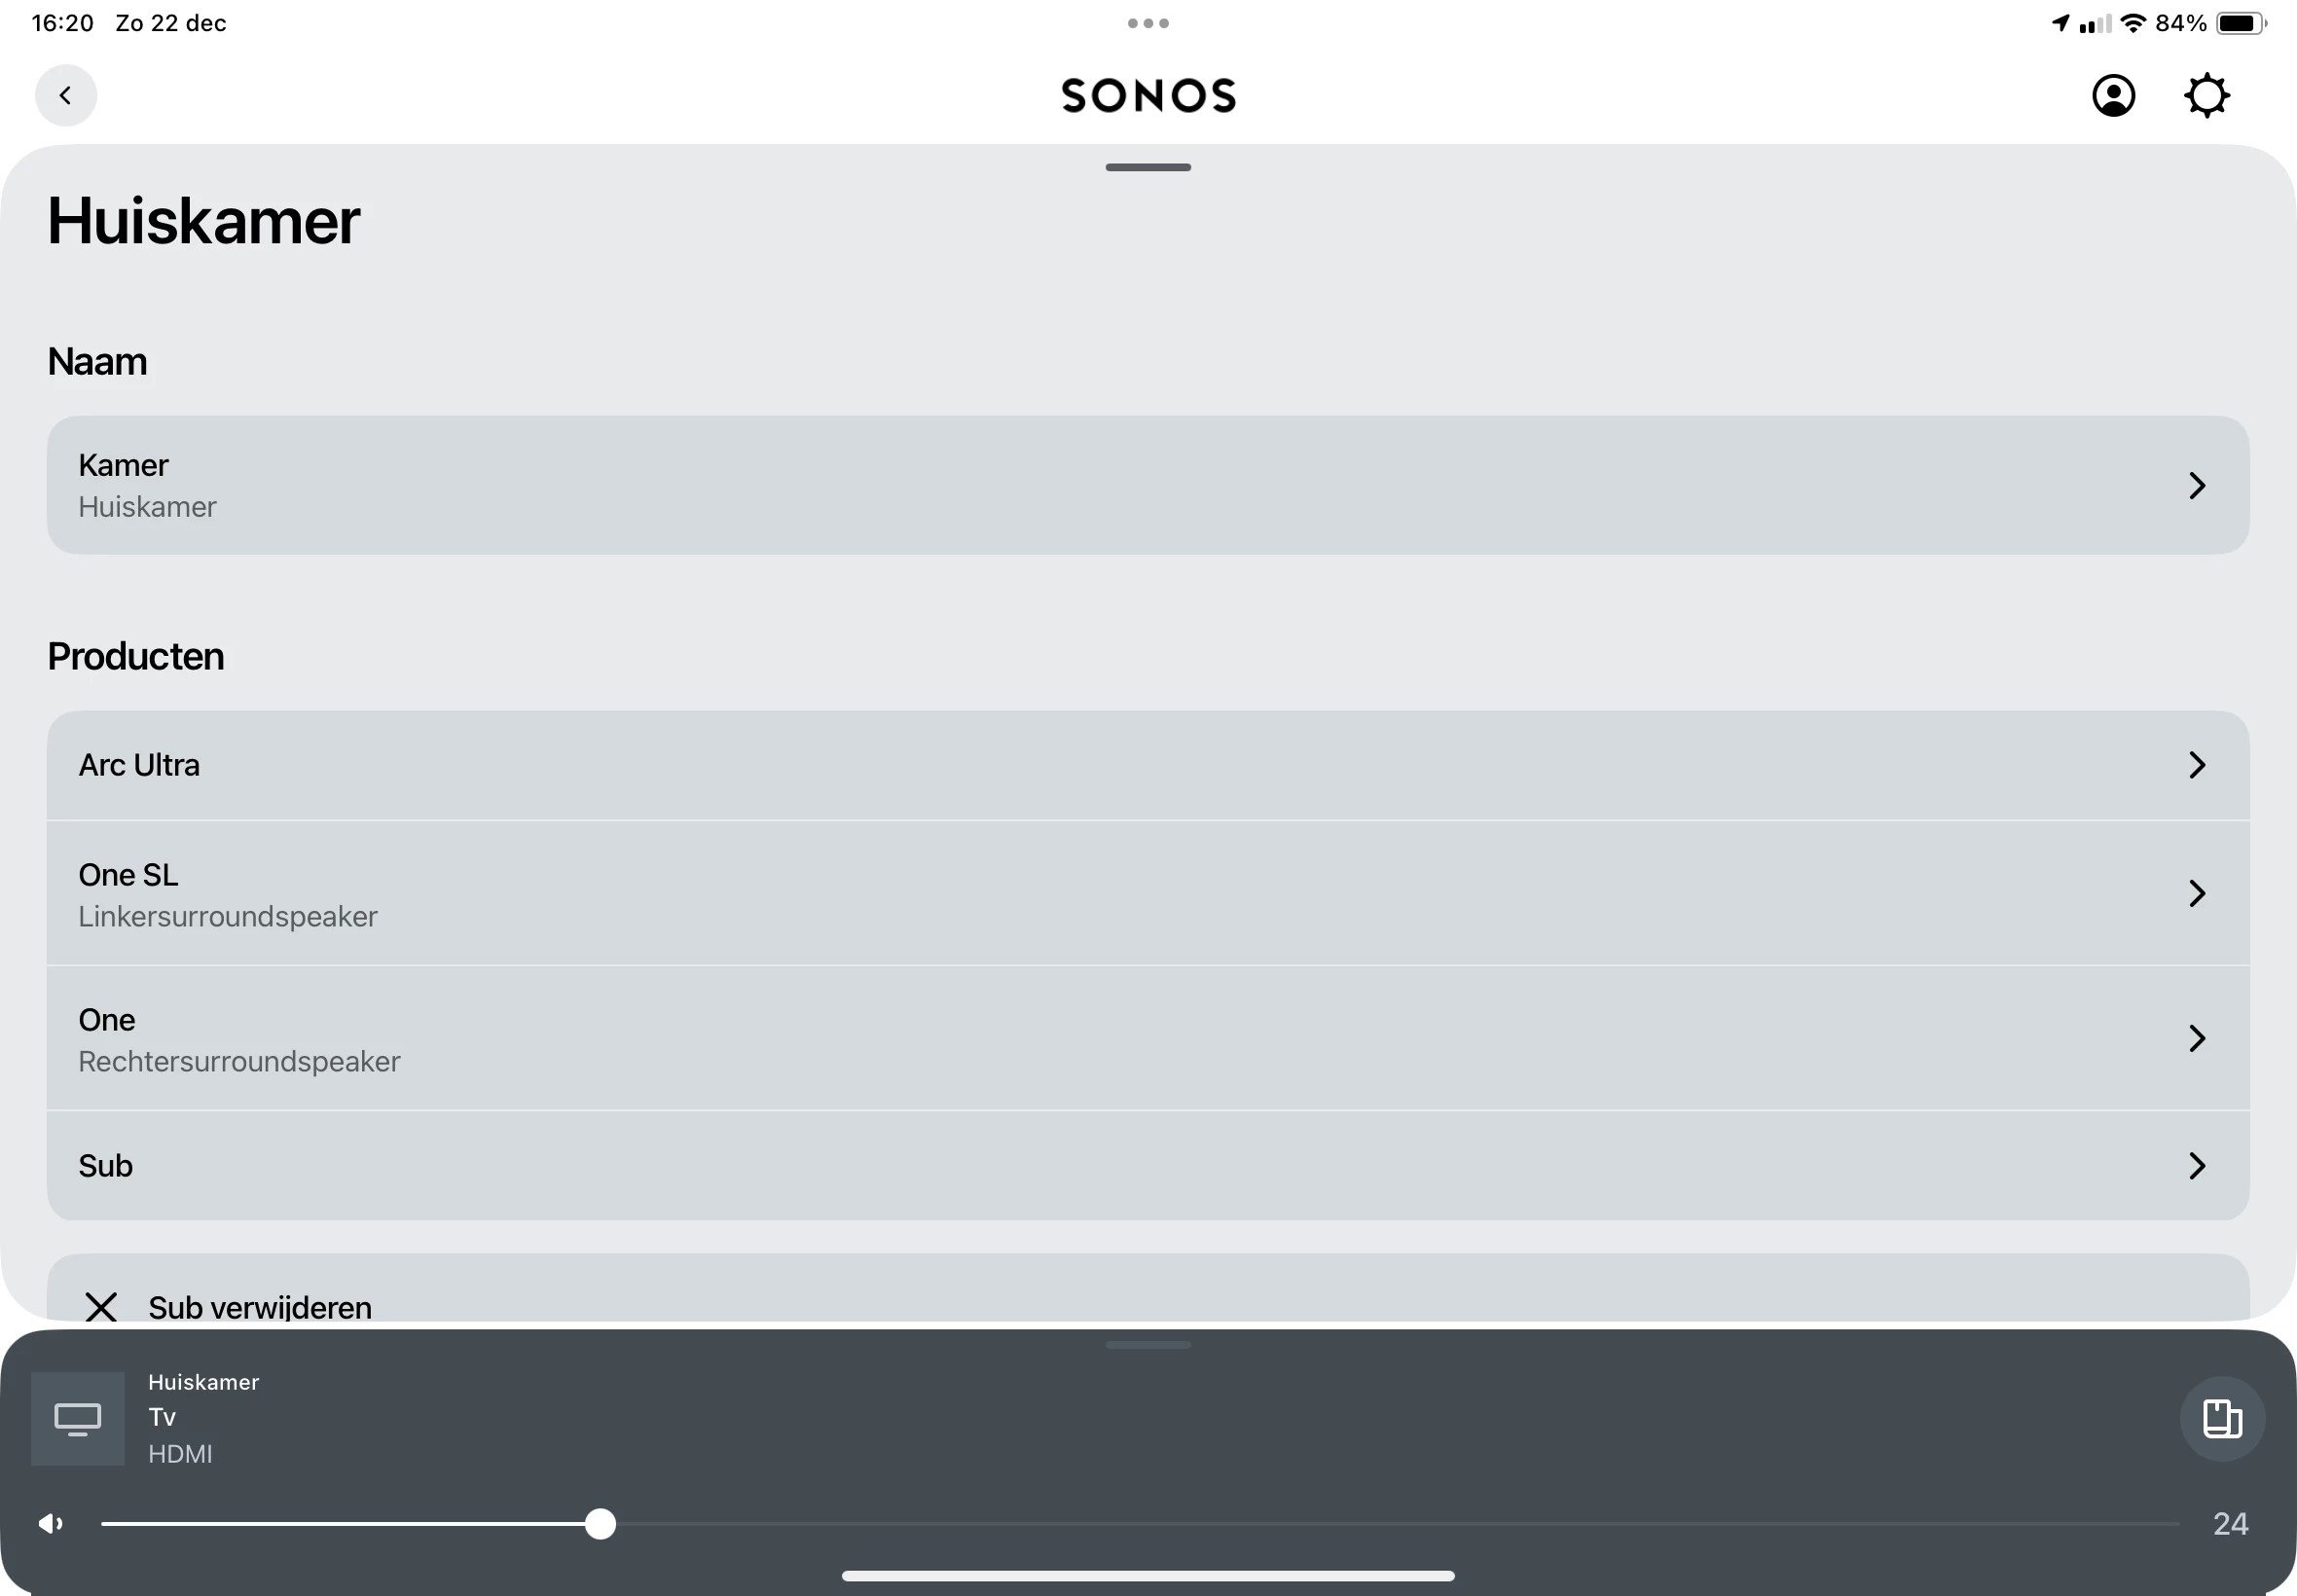The height and width of the screenshot is (1596, 2297).
Task: Open the Sub product chevron
Action: tap(2197, 1166)
